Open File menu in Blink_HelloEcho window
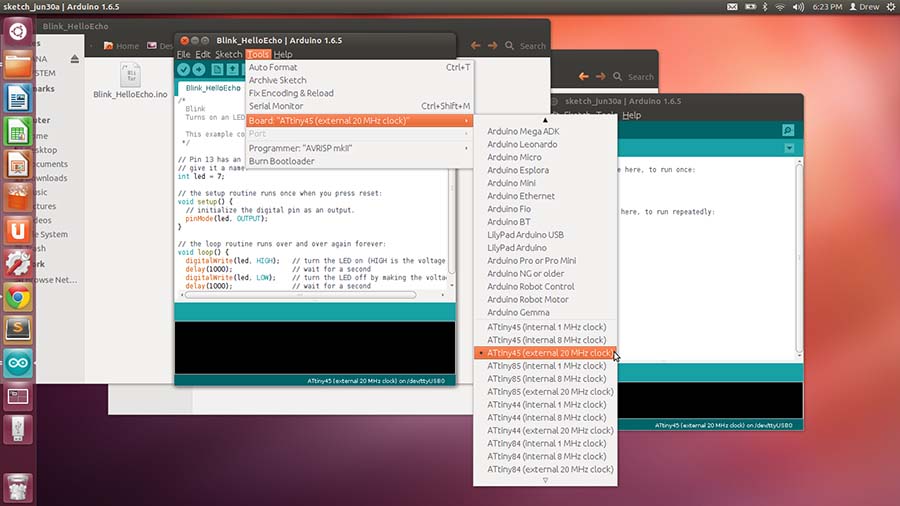 [183, 54]
